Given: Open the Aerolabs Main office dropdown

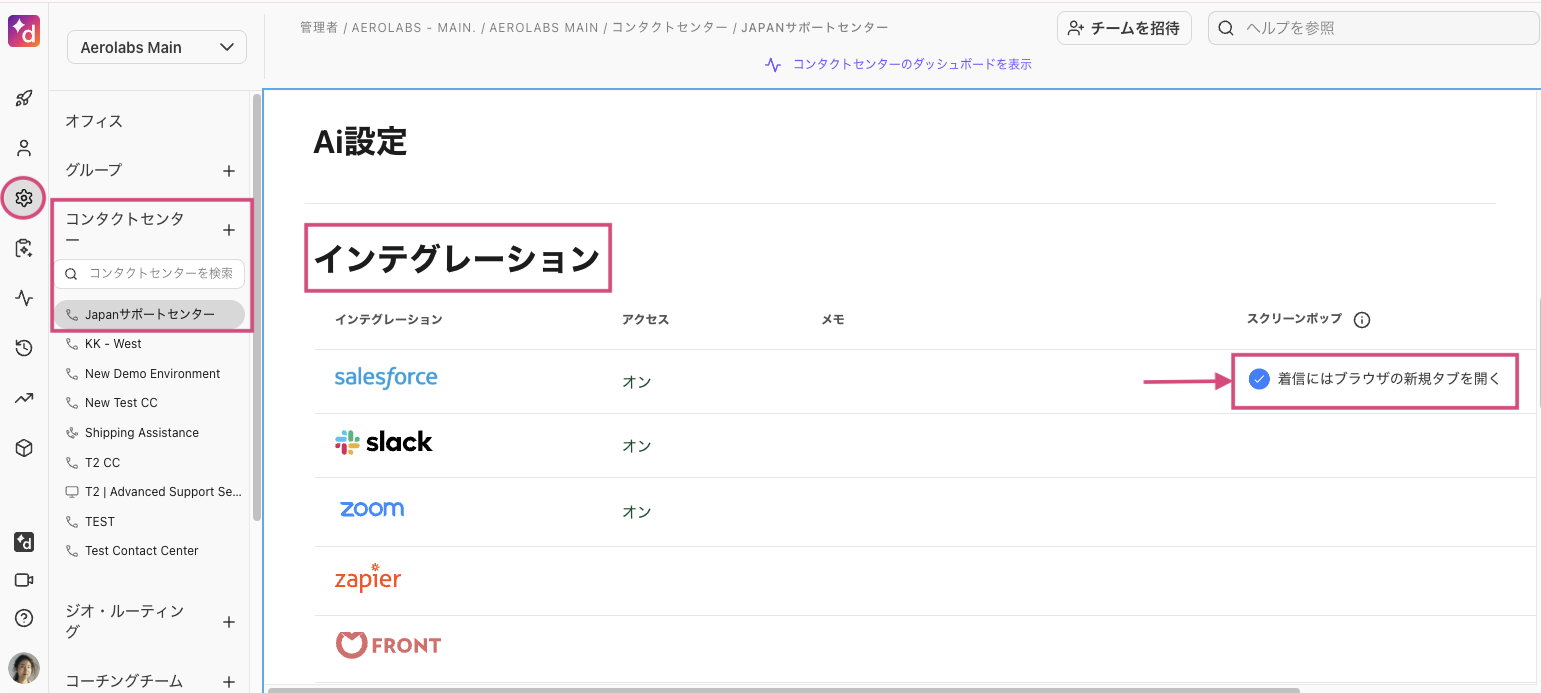Looking at the screenshot, I should click(x=157, y=47).
